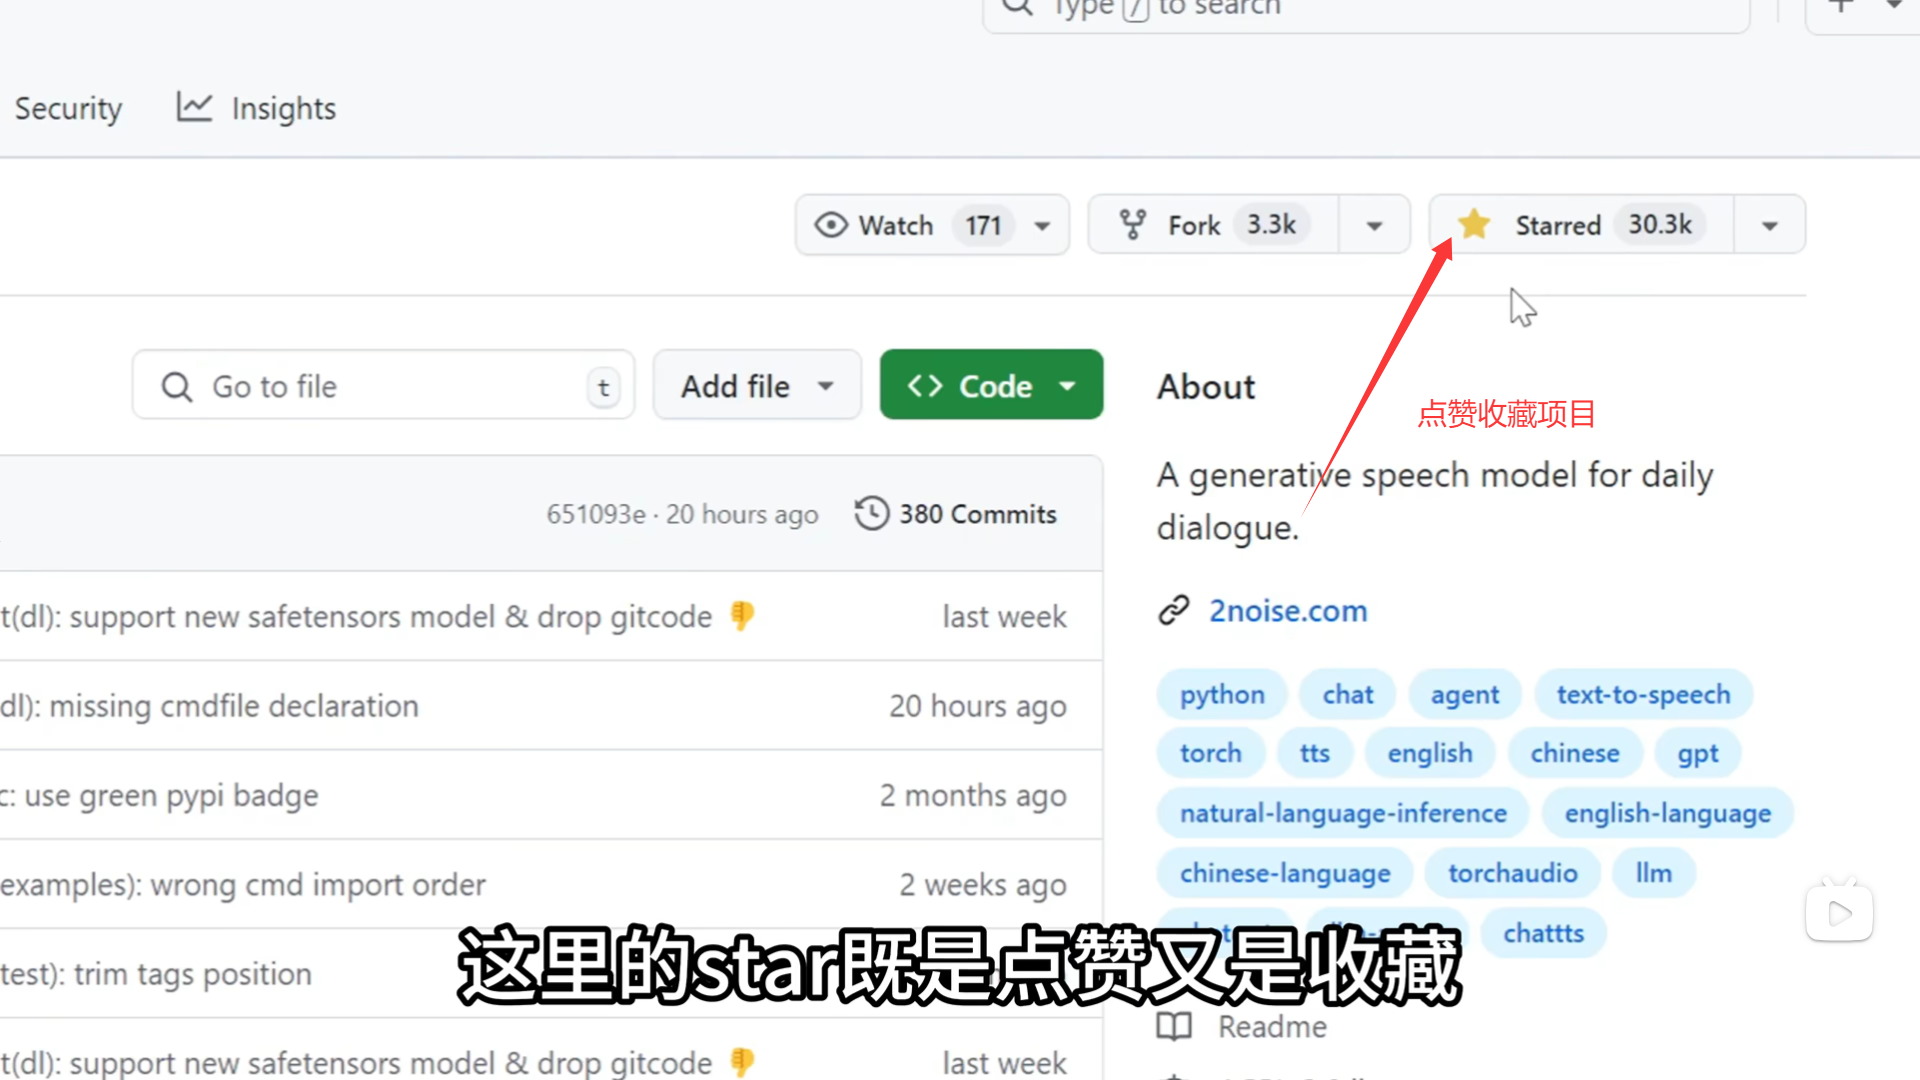Click the torchaudio topic tag
This screenshot has width=1920, height=1080.
pos(1512,873)
